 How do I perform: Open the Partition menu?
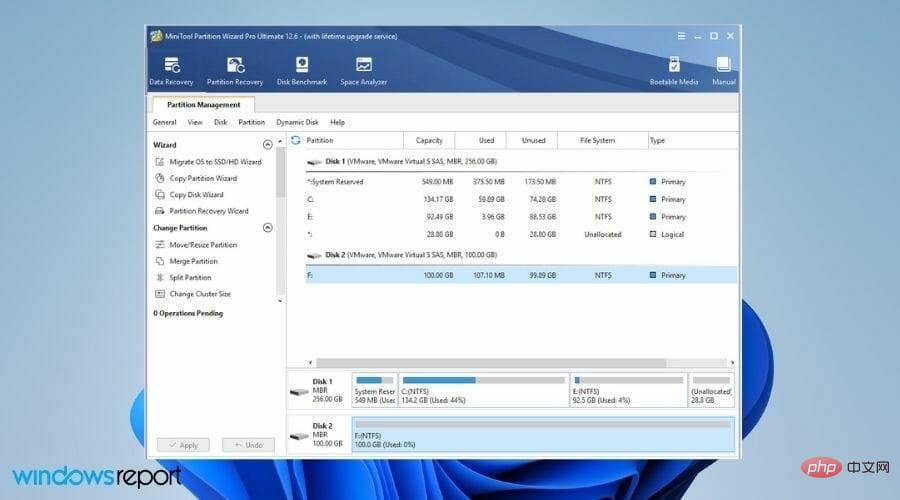coord(251,122)
